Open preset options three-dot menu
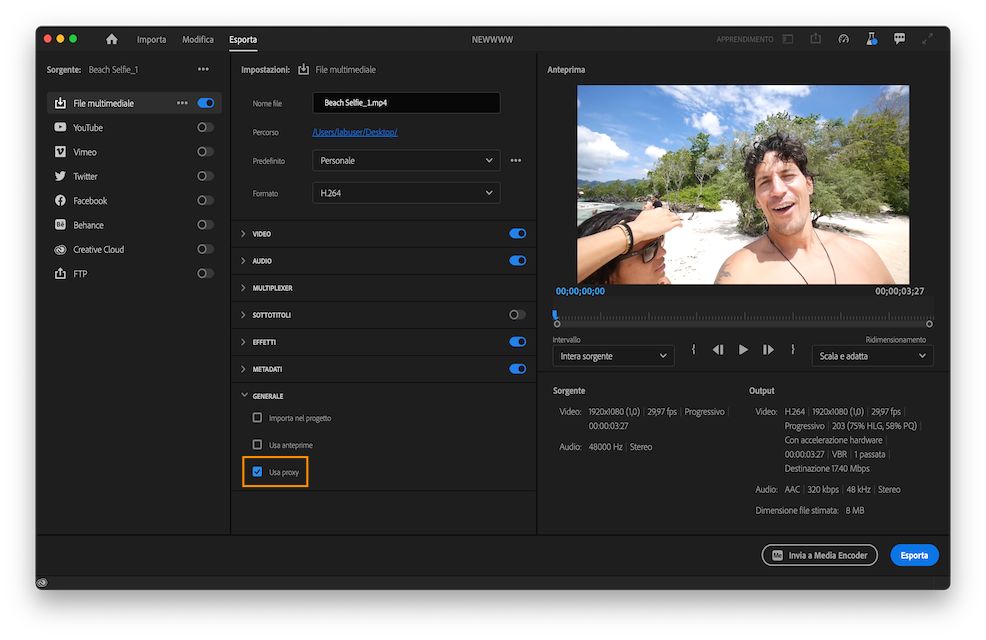The height and width of the screenshot is (640, 986). (516, 161)
